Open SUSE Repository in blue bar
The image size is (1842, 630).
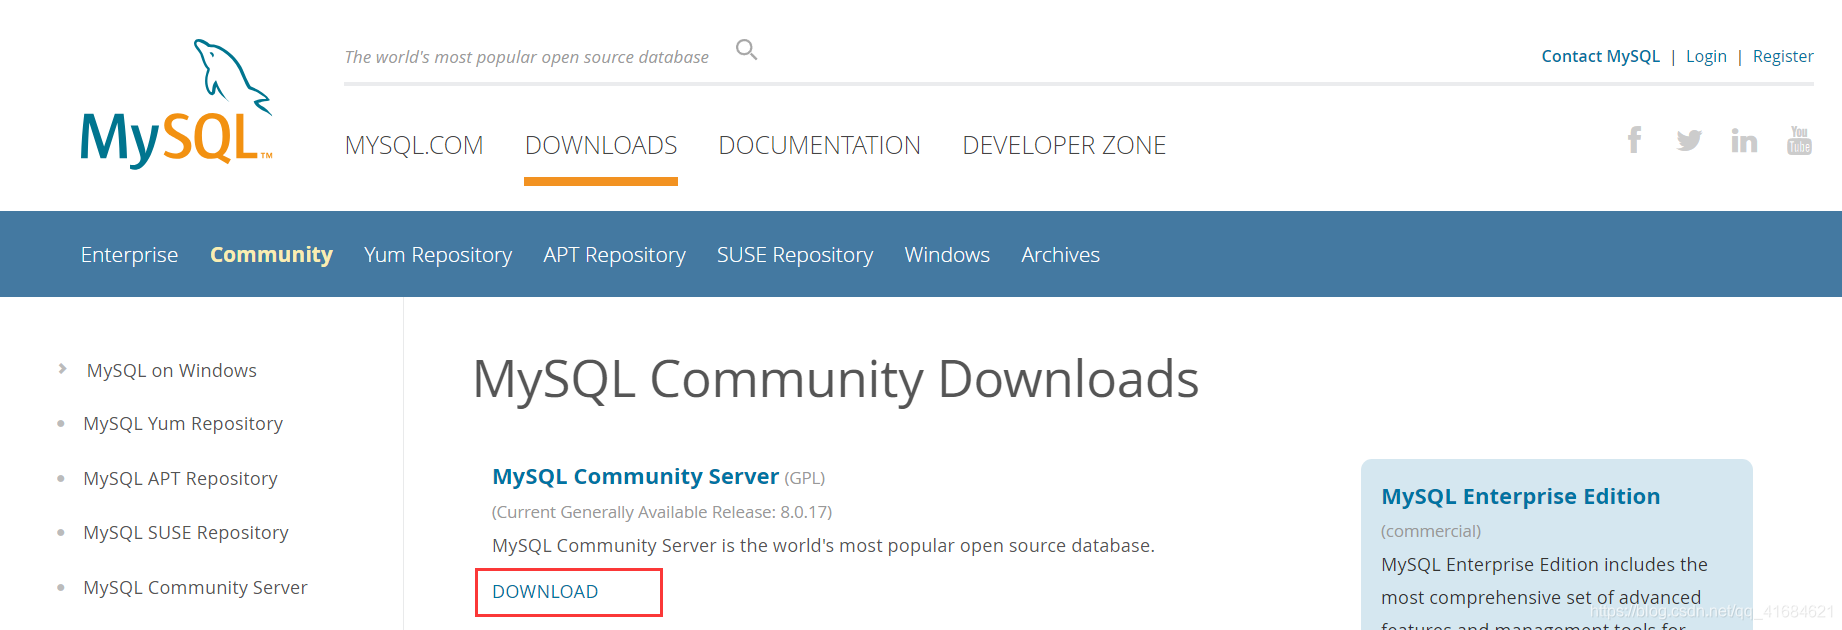coord(795,255)
